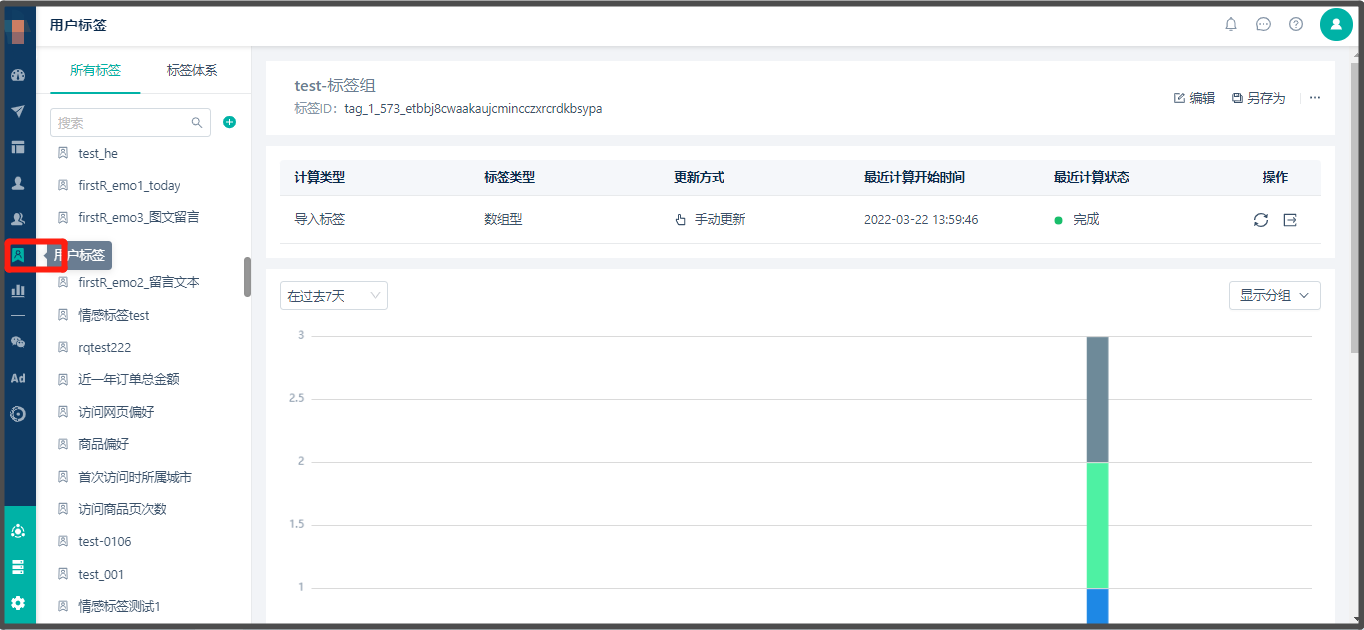Viewport: 1364px width, 630px height.
Task: Click the 最近计算开始时间 column header
Action: 914,177
